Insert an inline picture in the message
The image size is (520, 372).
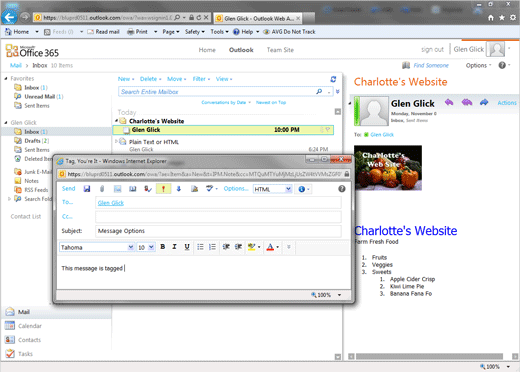click(117, 189)
